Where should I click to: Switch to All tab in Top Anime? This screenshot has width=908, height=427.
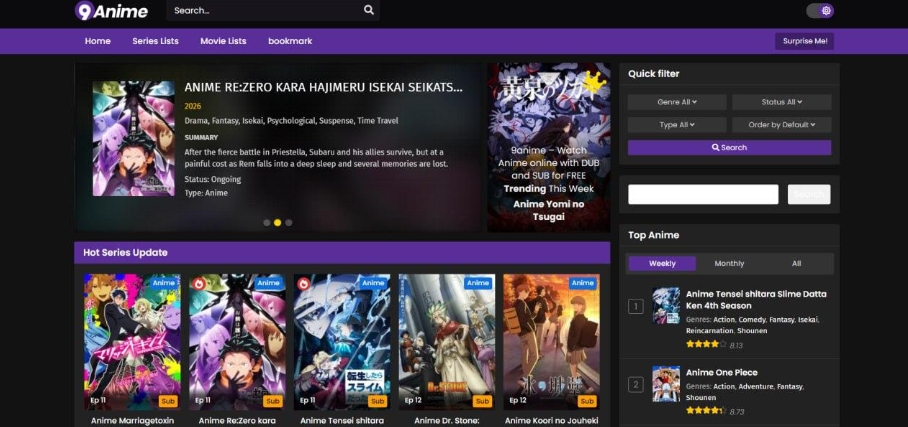point(796,264)
